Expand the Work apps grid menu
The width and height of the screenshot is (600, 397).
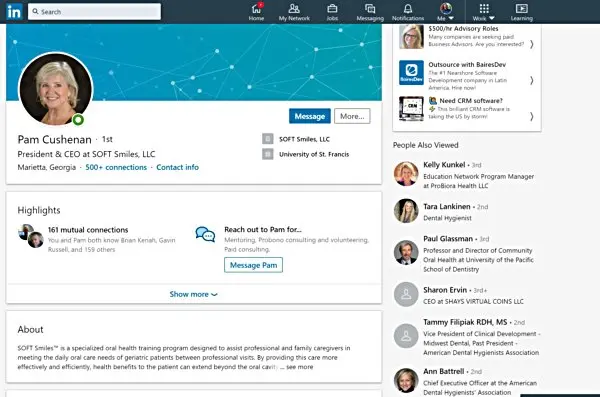(484, 12)
